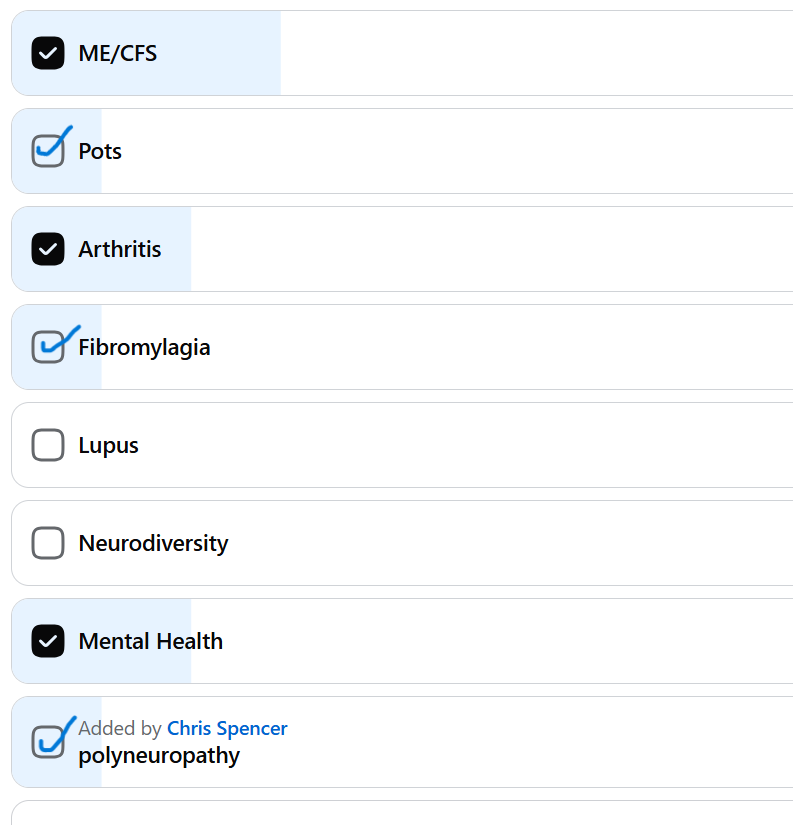The height and width of the screenshot is (825, 793).
Task: Click the polyneuropathy option text
Action: [x=159, y=756]
